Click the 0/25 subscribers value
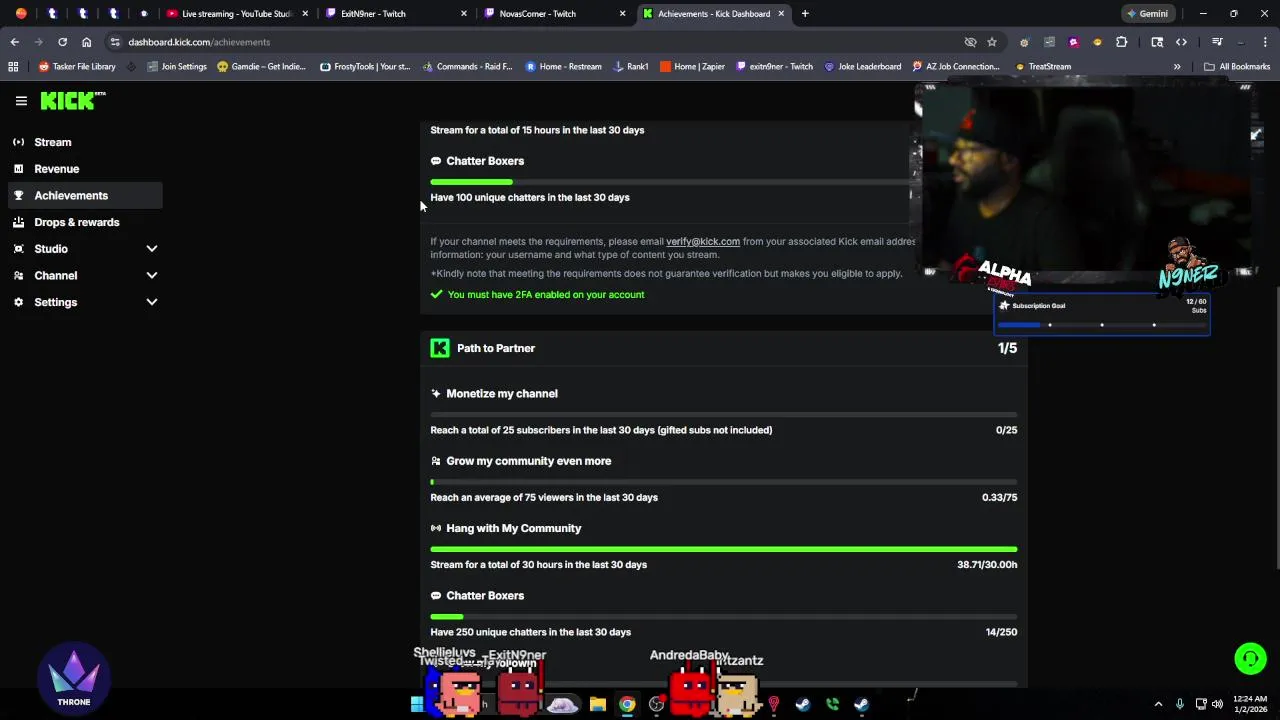Viewport: 1280px width, 720px height. (1006, 430)
